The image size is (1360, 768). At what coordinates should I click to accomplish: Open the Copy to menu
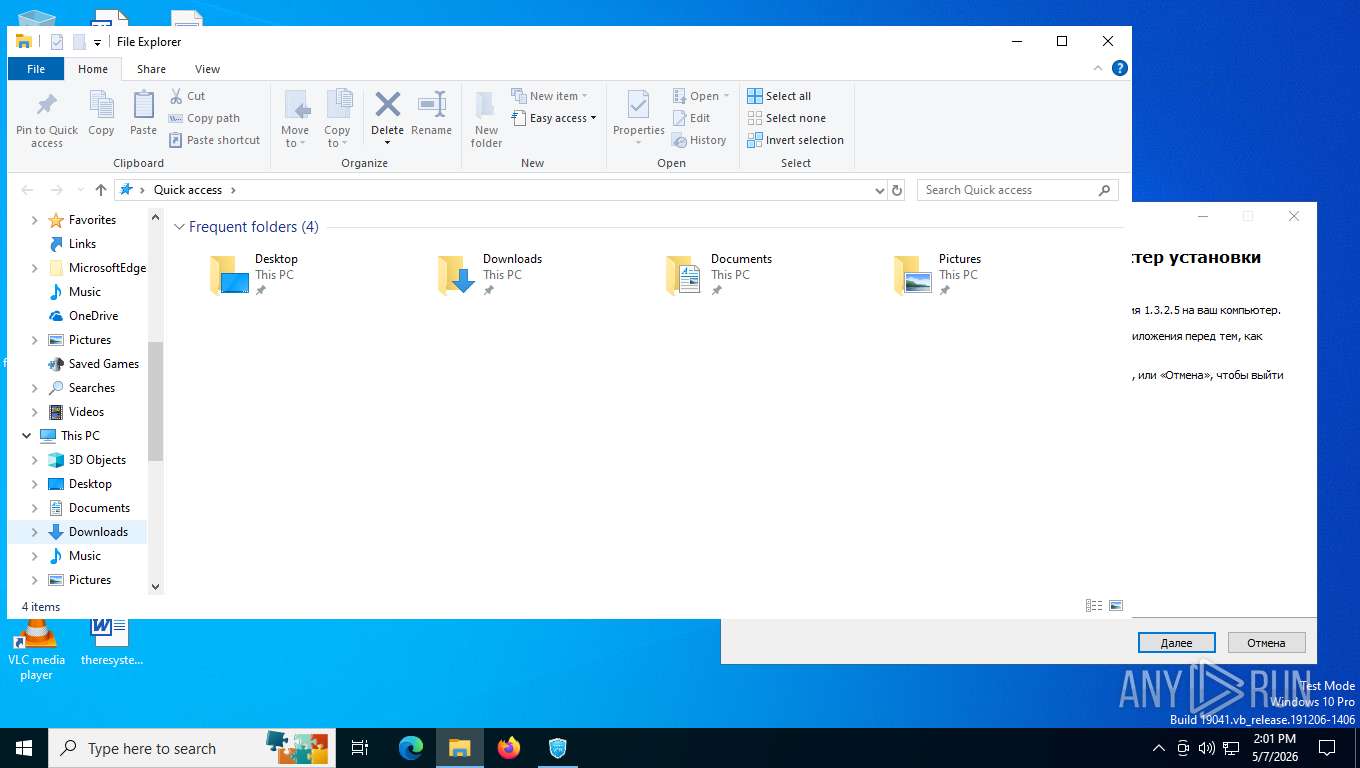(338, 119)
